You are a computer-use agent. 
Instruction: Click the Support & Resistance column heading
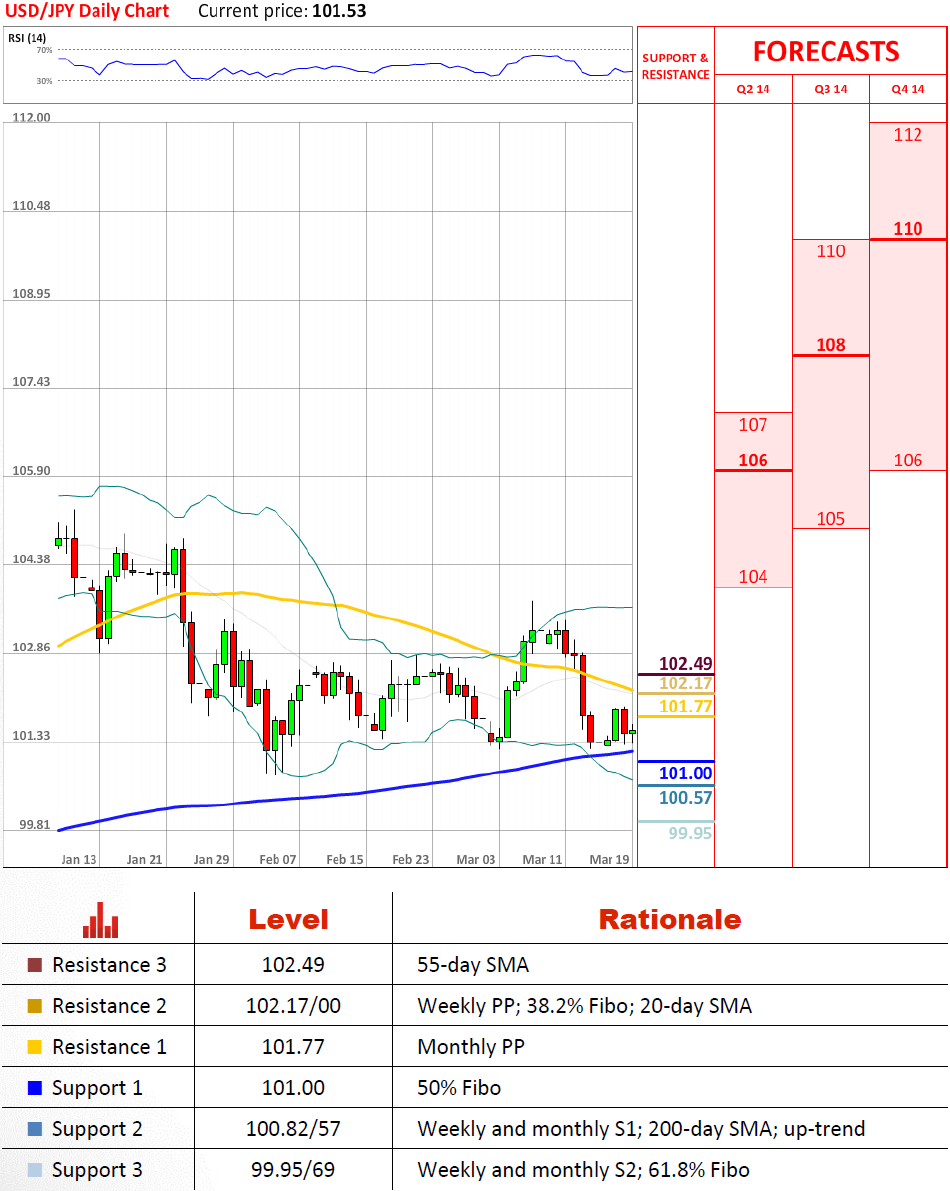(x=675, y=66)
